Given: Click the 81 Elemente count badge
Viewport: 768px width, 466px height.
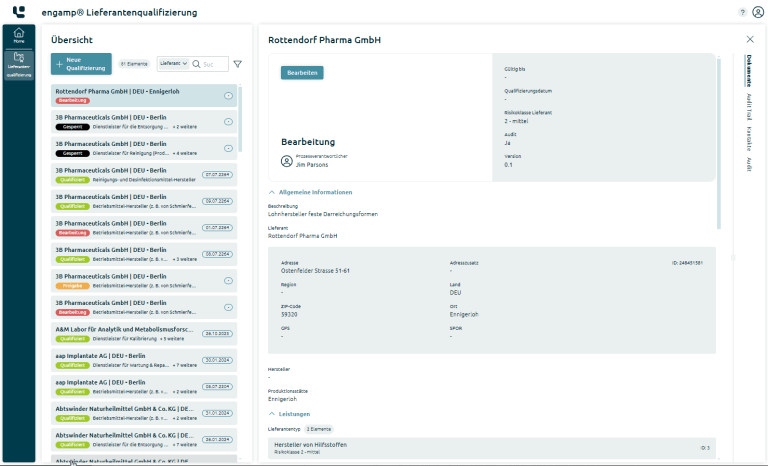Looking at the screenshot, I should (134, 64).
